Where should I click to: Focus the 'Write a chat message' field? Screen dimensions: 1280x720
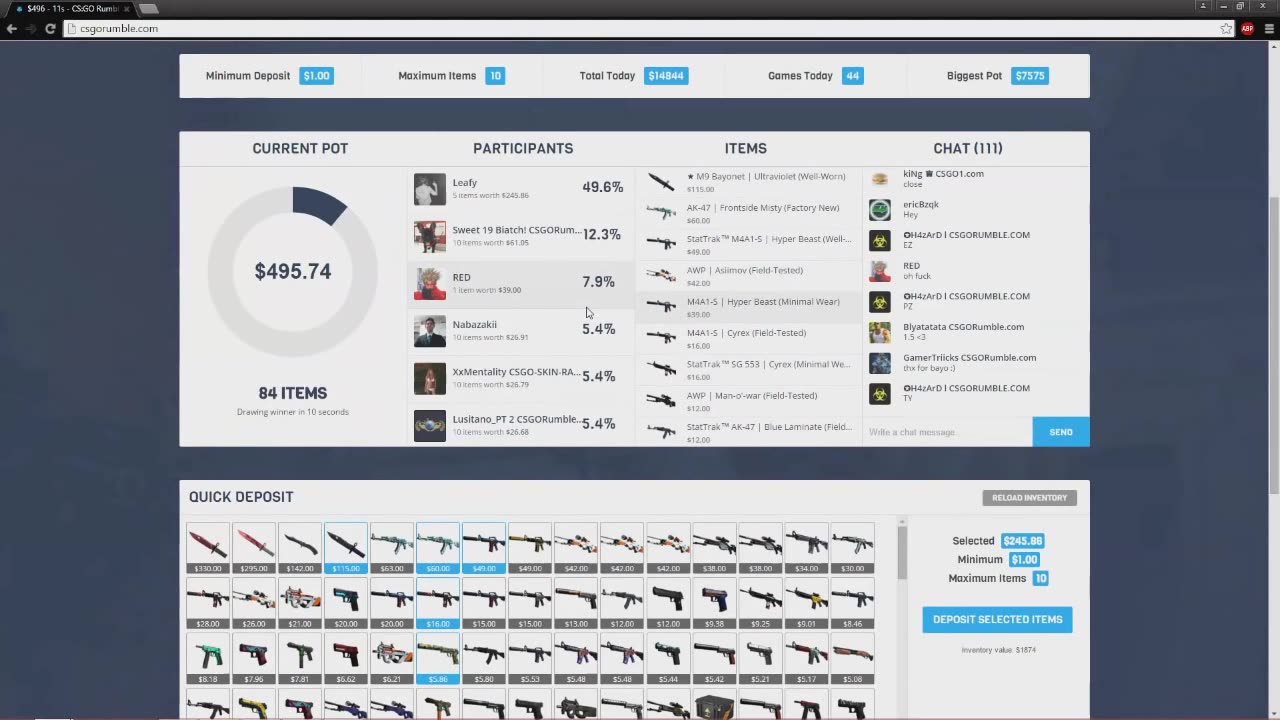tap(947, 432)
